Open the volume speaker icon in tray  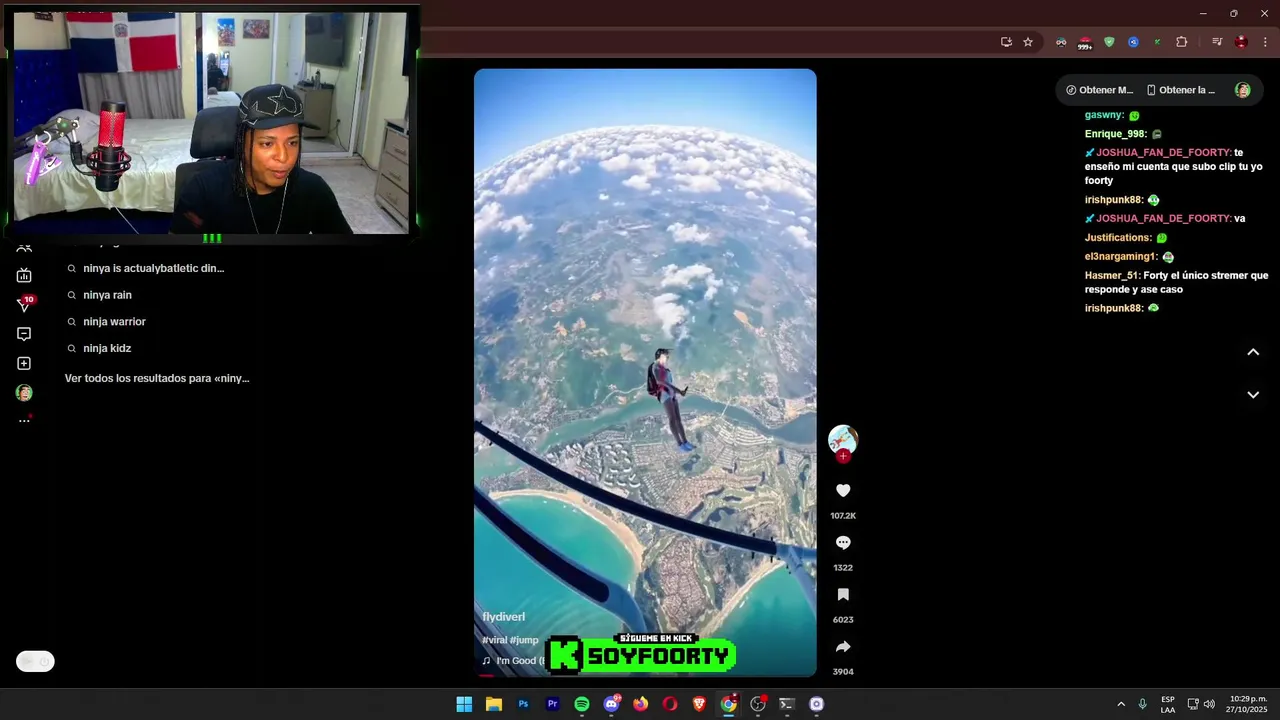coord(1209,704)
